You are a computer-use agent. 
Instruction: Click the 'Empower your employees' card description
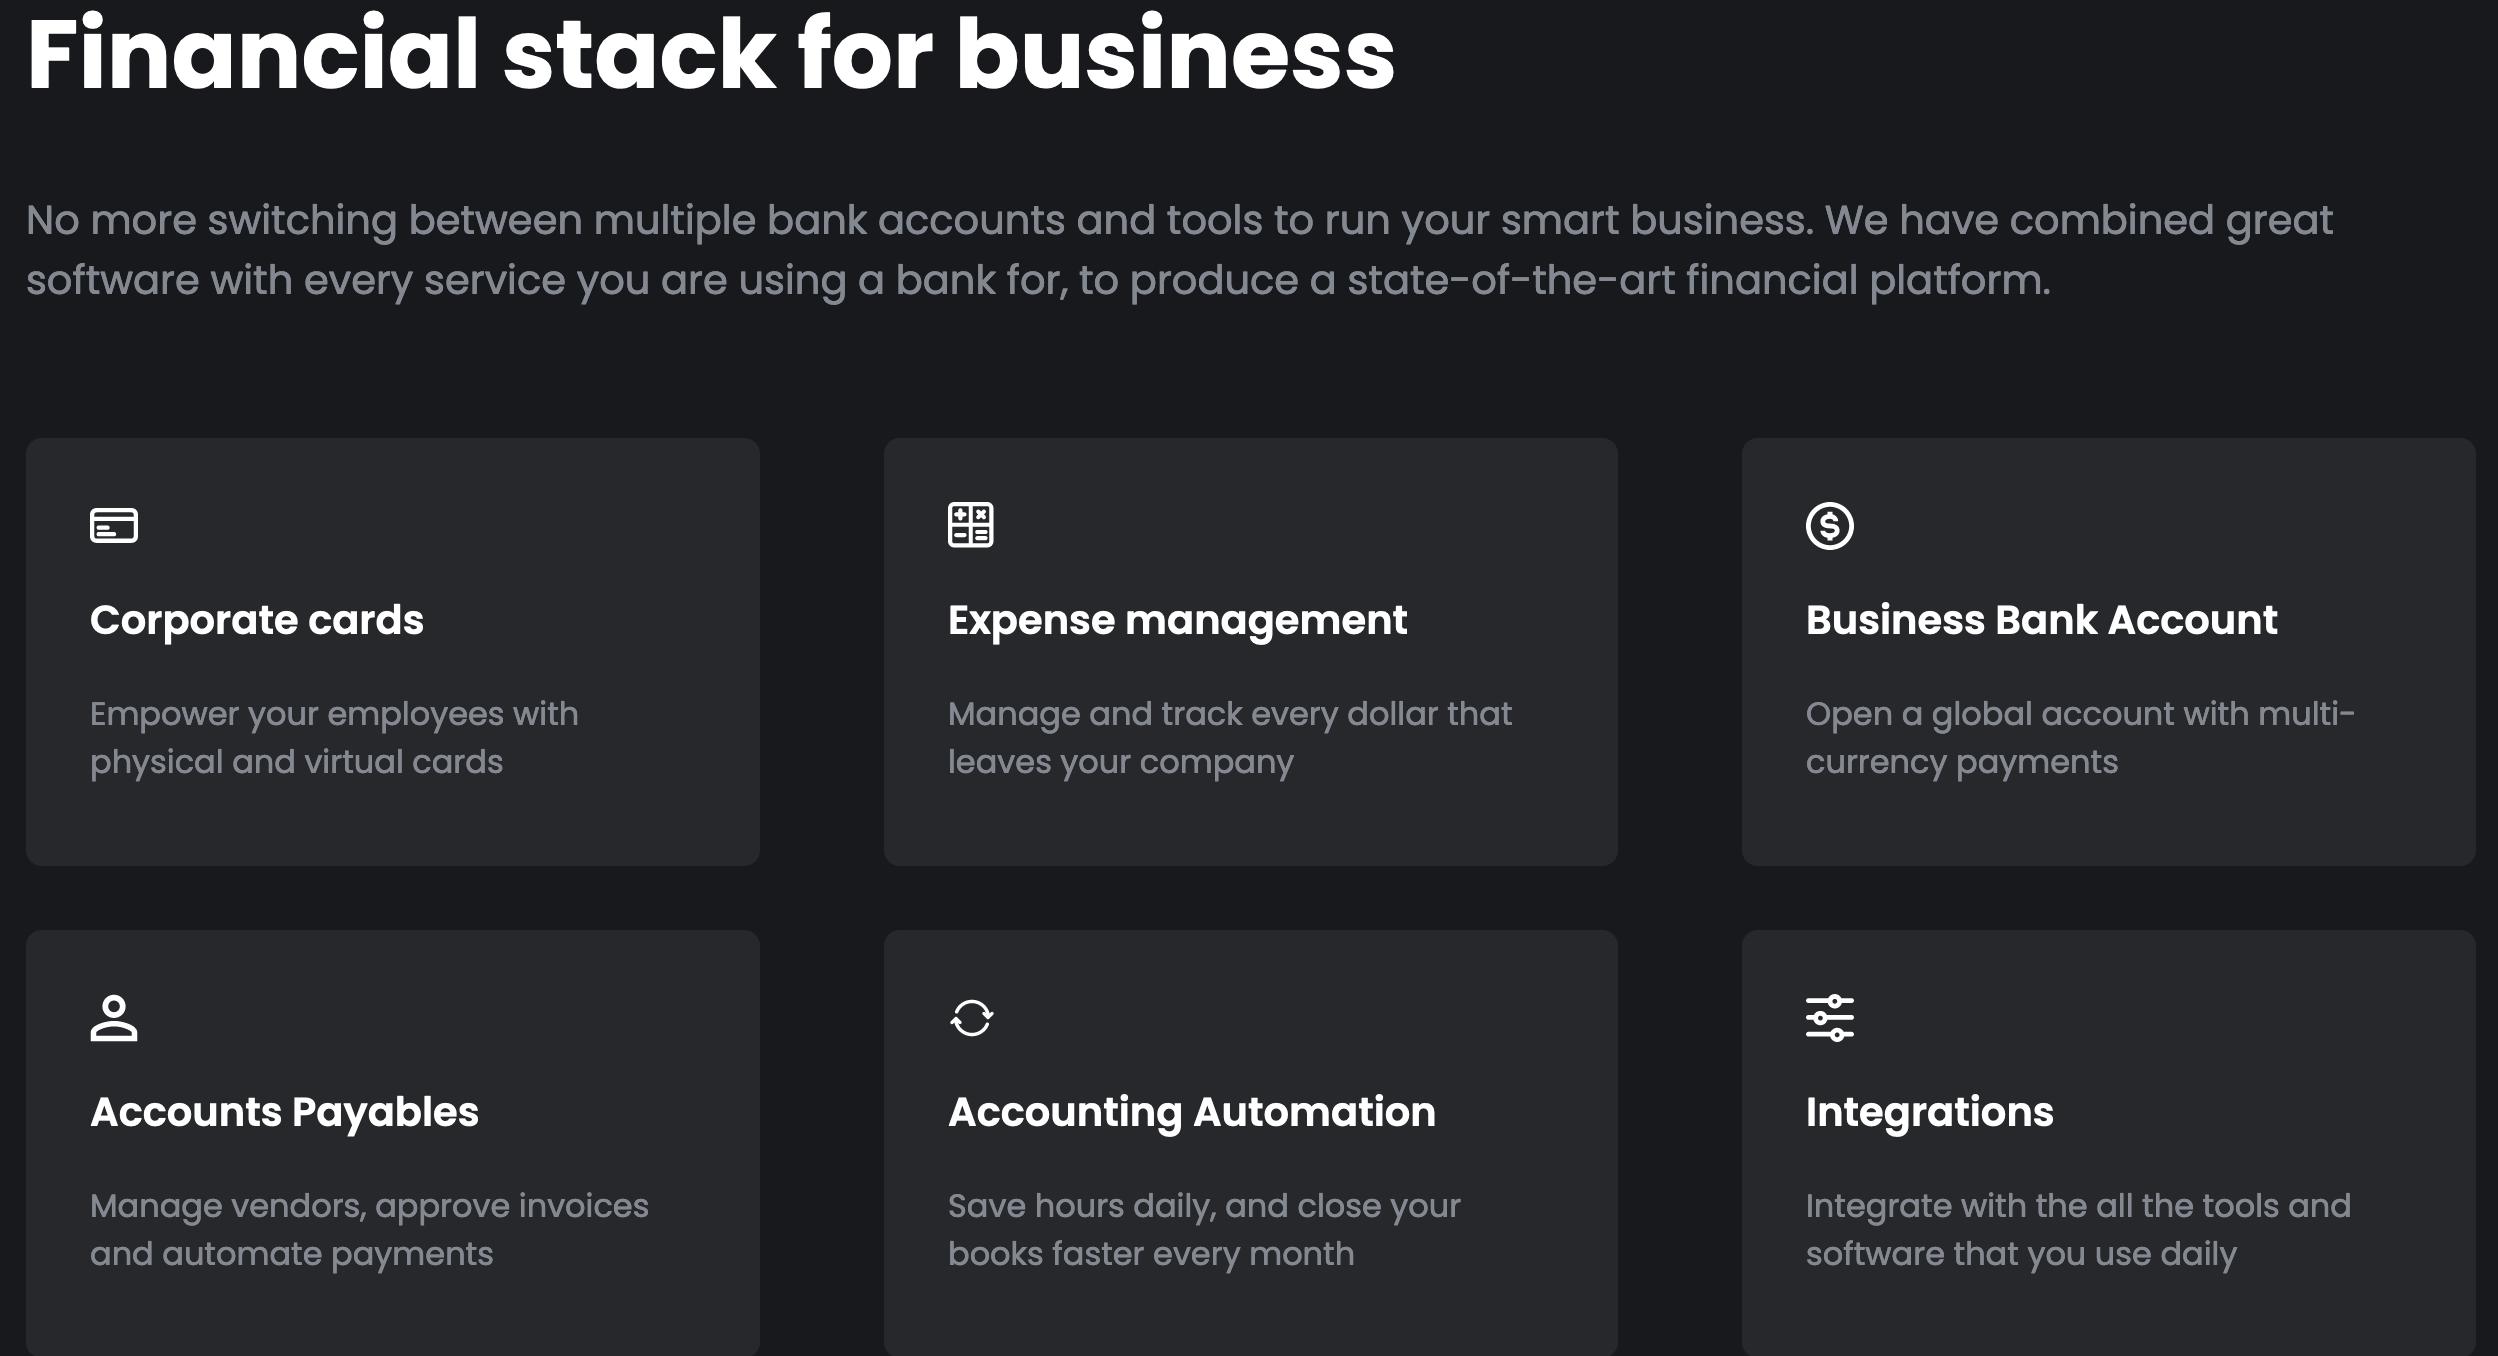pyautogui.click(x=334, y=738)
